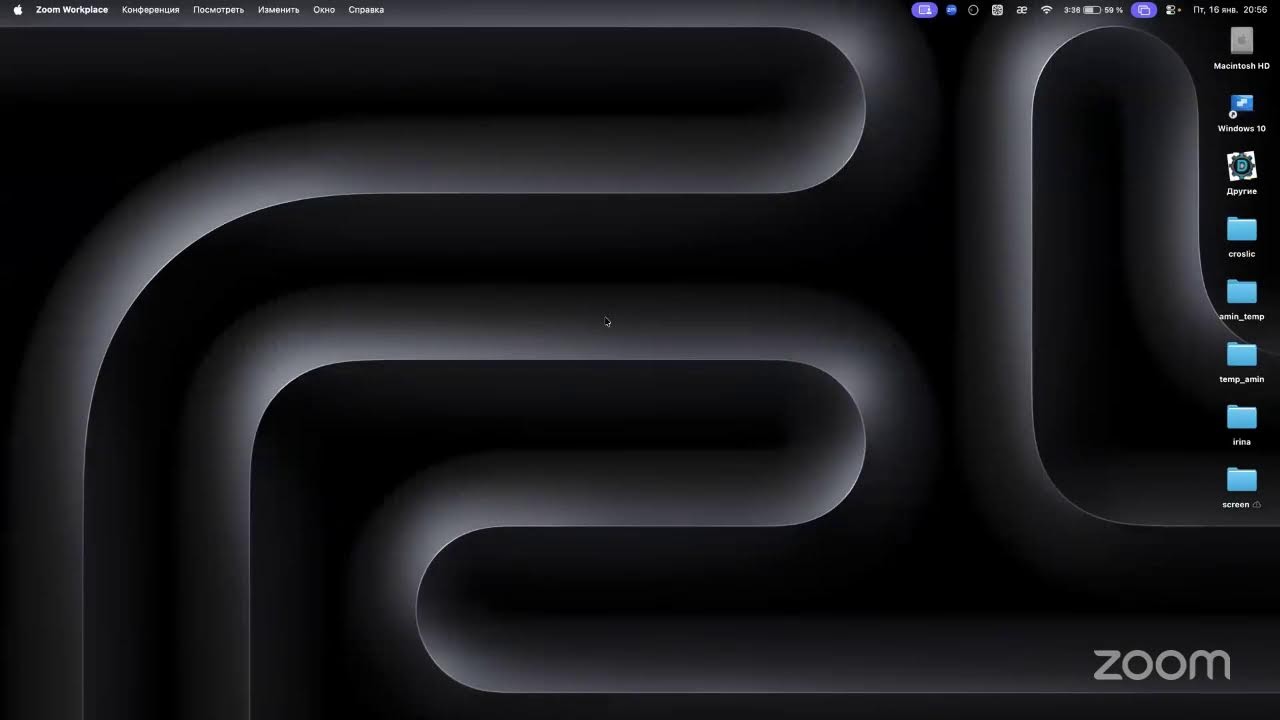Screen dimensions: 1280x720
Task: Open the Wi-Fi status menu
Action: (x=1047, y=10)
